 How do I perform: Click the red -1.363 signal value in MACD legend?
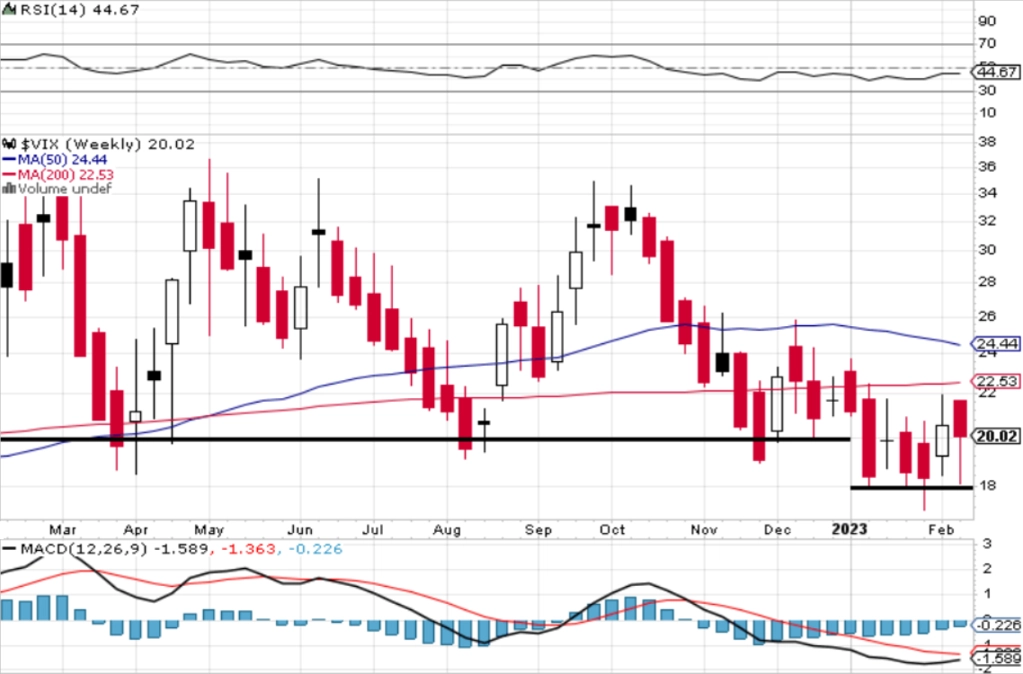[x=247, y=549]
